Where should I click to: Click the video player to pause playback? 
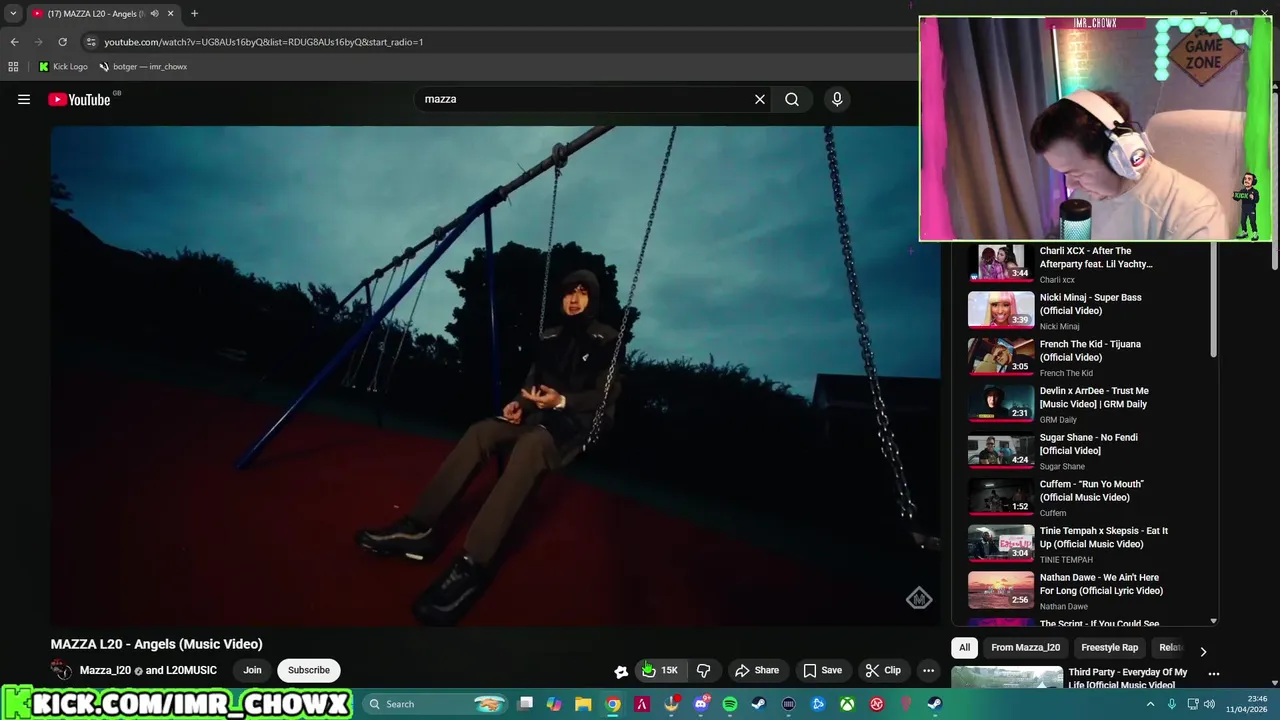[x=495, y=375]
